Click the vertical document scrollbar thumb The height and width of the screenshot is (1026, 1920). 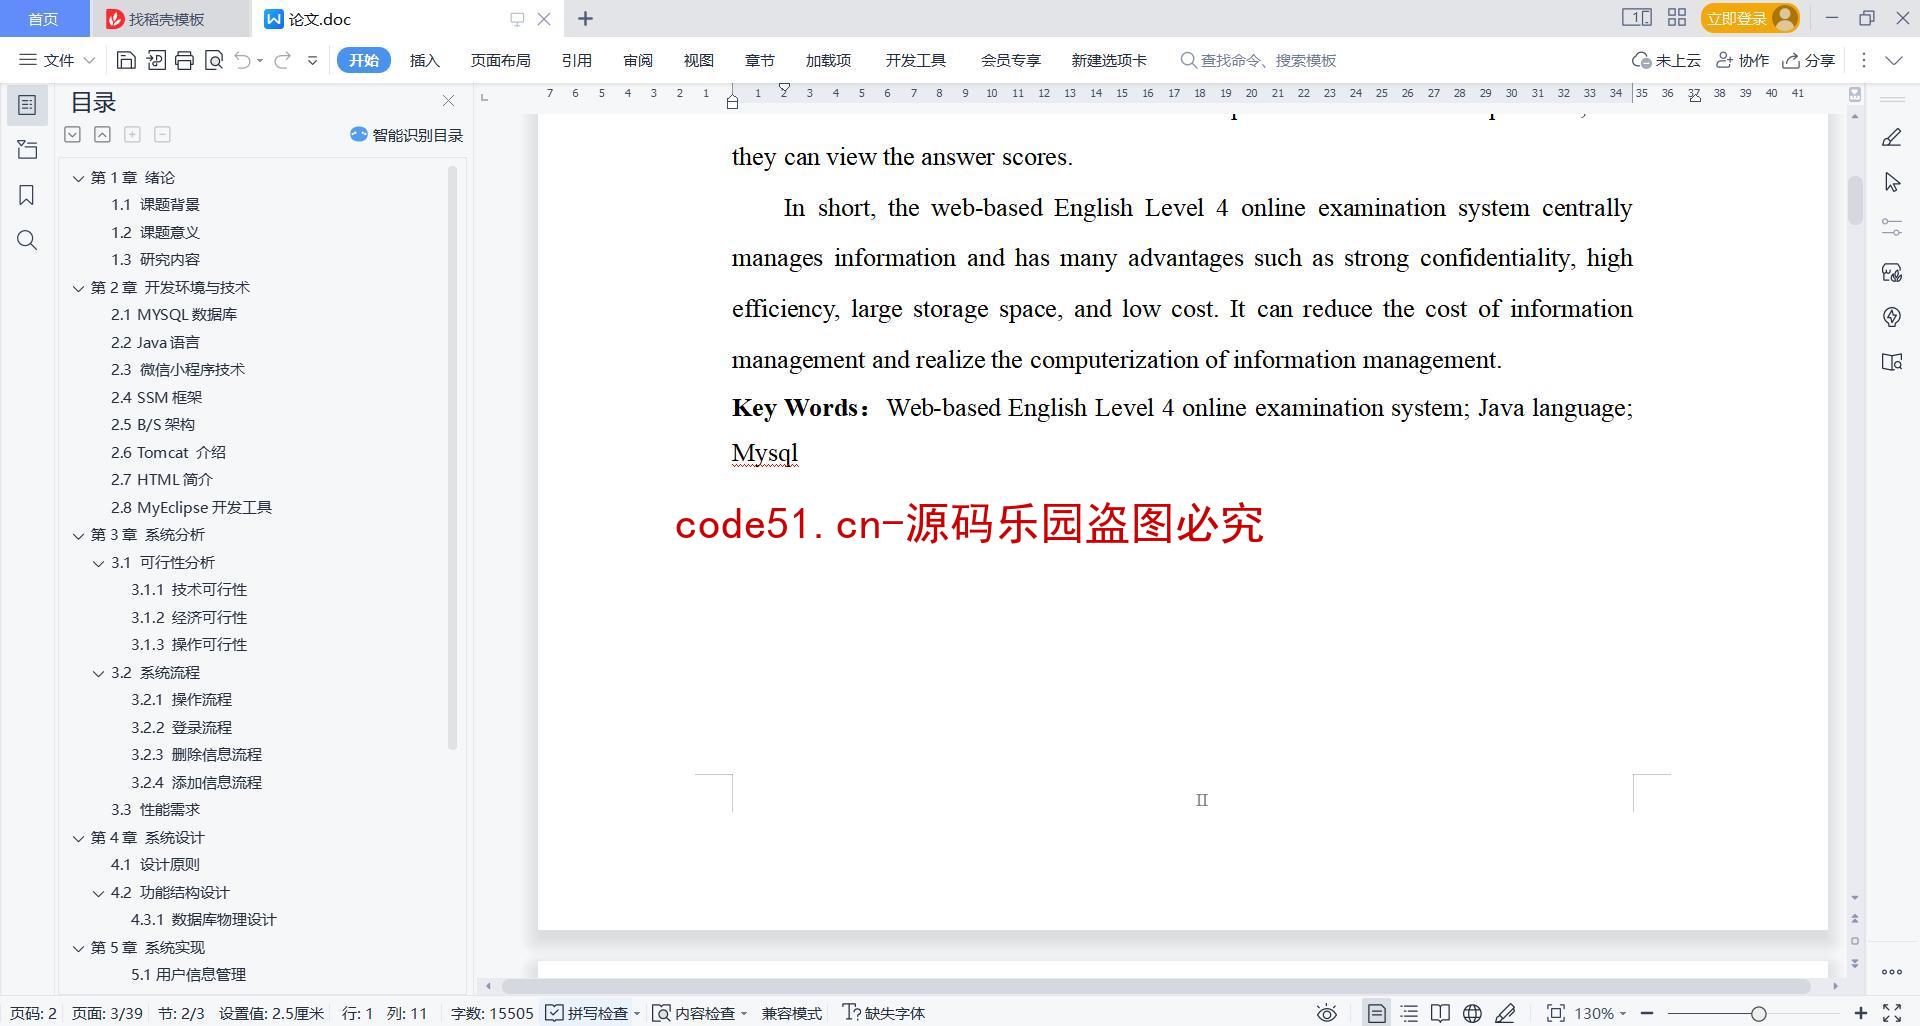point(1855,199)
